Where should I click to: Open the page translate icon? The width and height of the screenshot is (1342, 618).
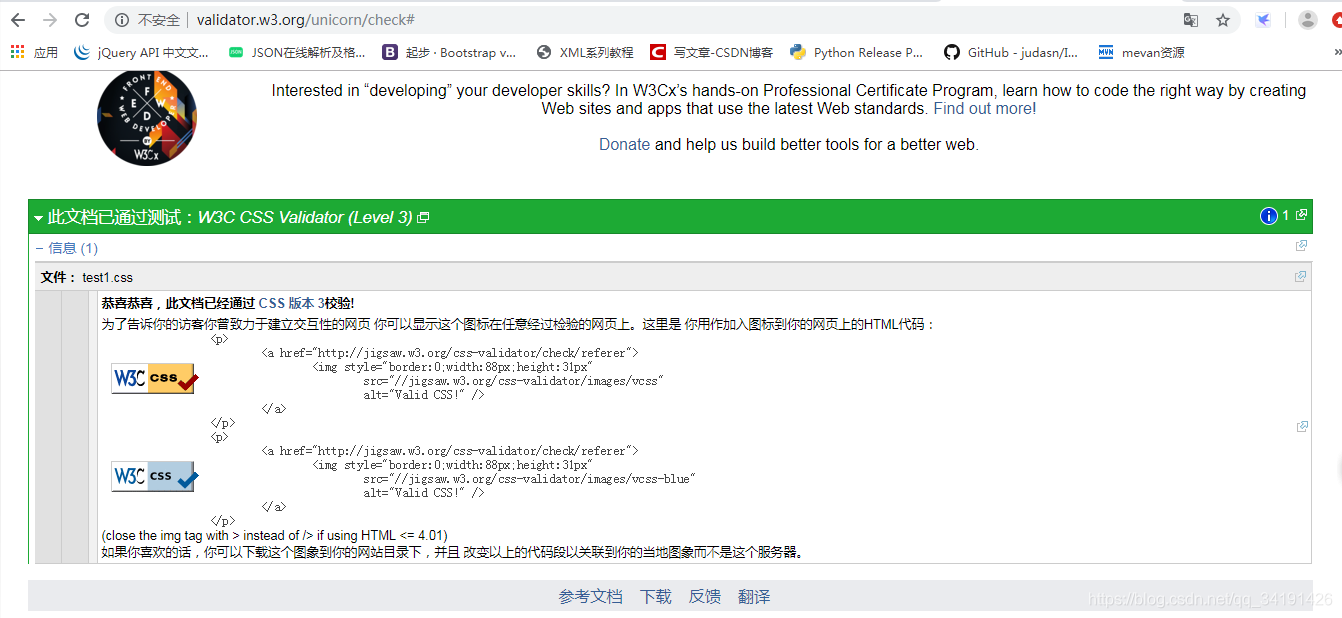(1190, 20)
